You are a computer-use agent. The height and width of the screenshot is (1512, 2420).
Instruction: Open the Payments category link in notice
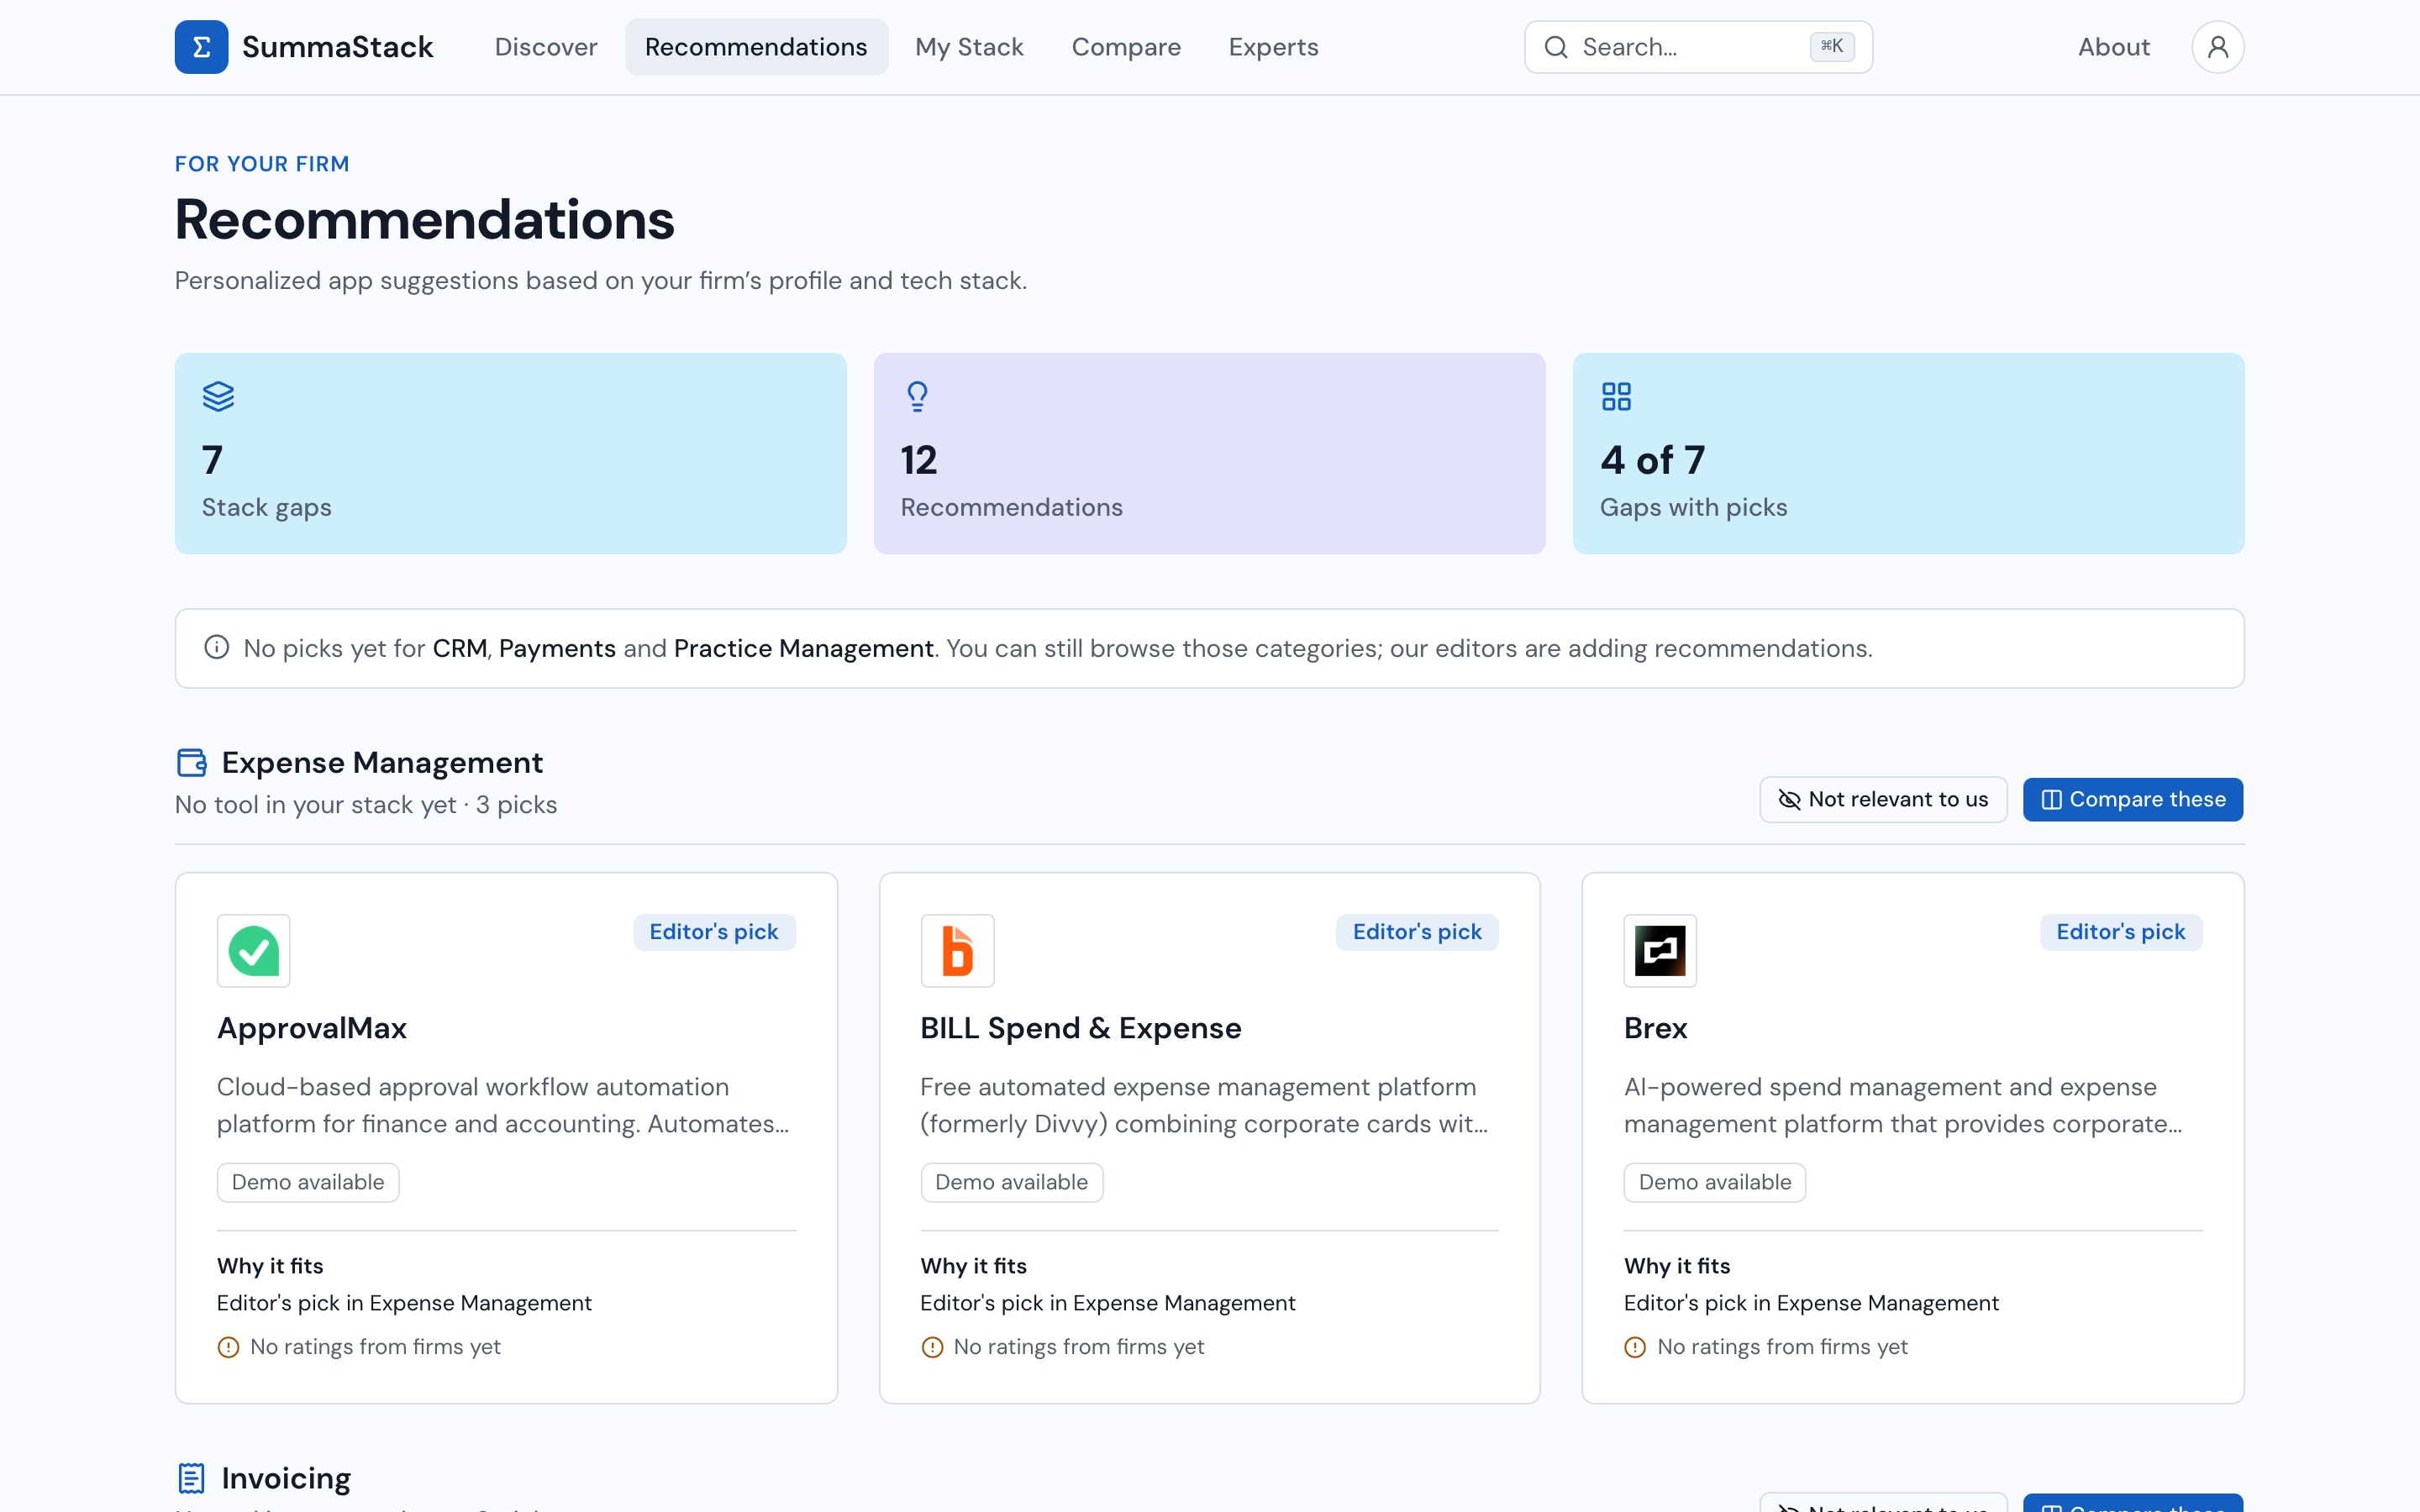tap(557, 648)
